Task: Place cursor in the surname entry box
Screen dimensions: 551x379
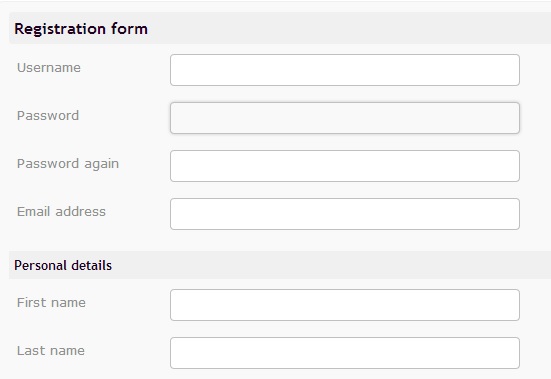Action: pos(345,353)
